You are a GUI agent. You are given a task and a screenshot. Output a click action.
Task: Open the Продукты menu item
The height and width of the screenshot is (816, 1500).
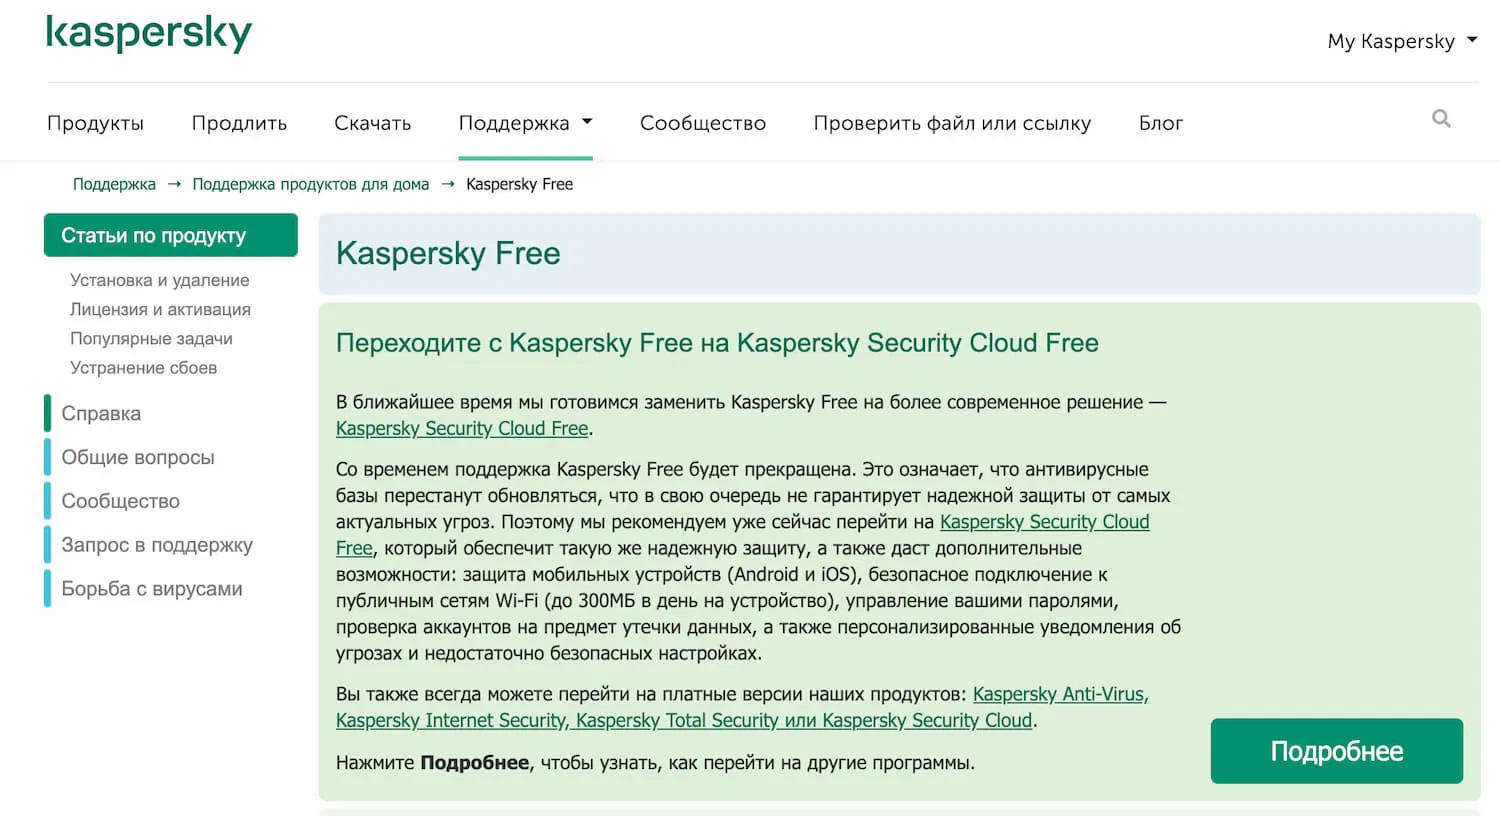click(95, 123)
